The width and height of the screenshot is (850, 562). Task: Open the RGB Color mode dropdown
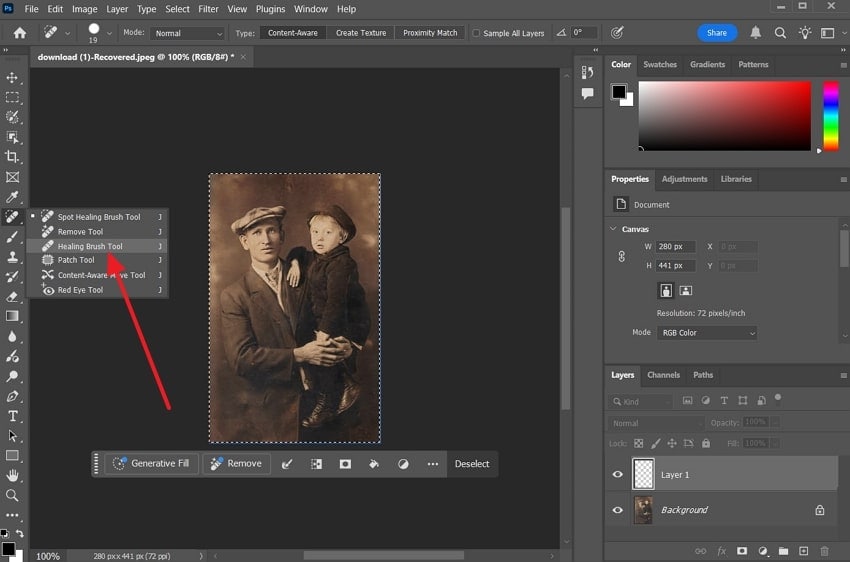[x=706, y=333]
